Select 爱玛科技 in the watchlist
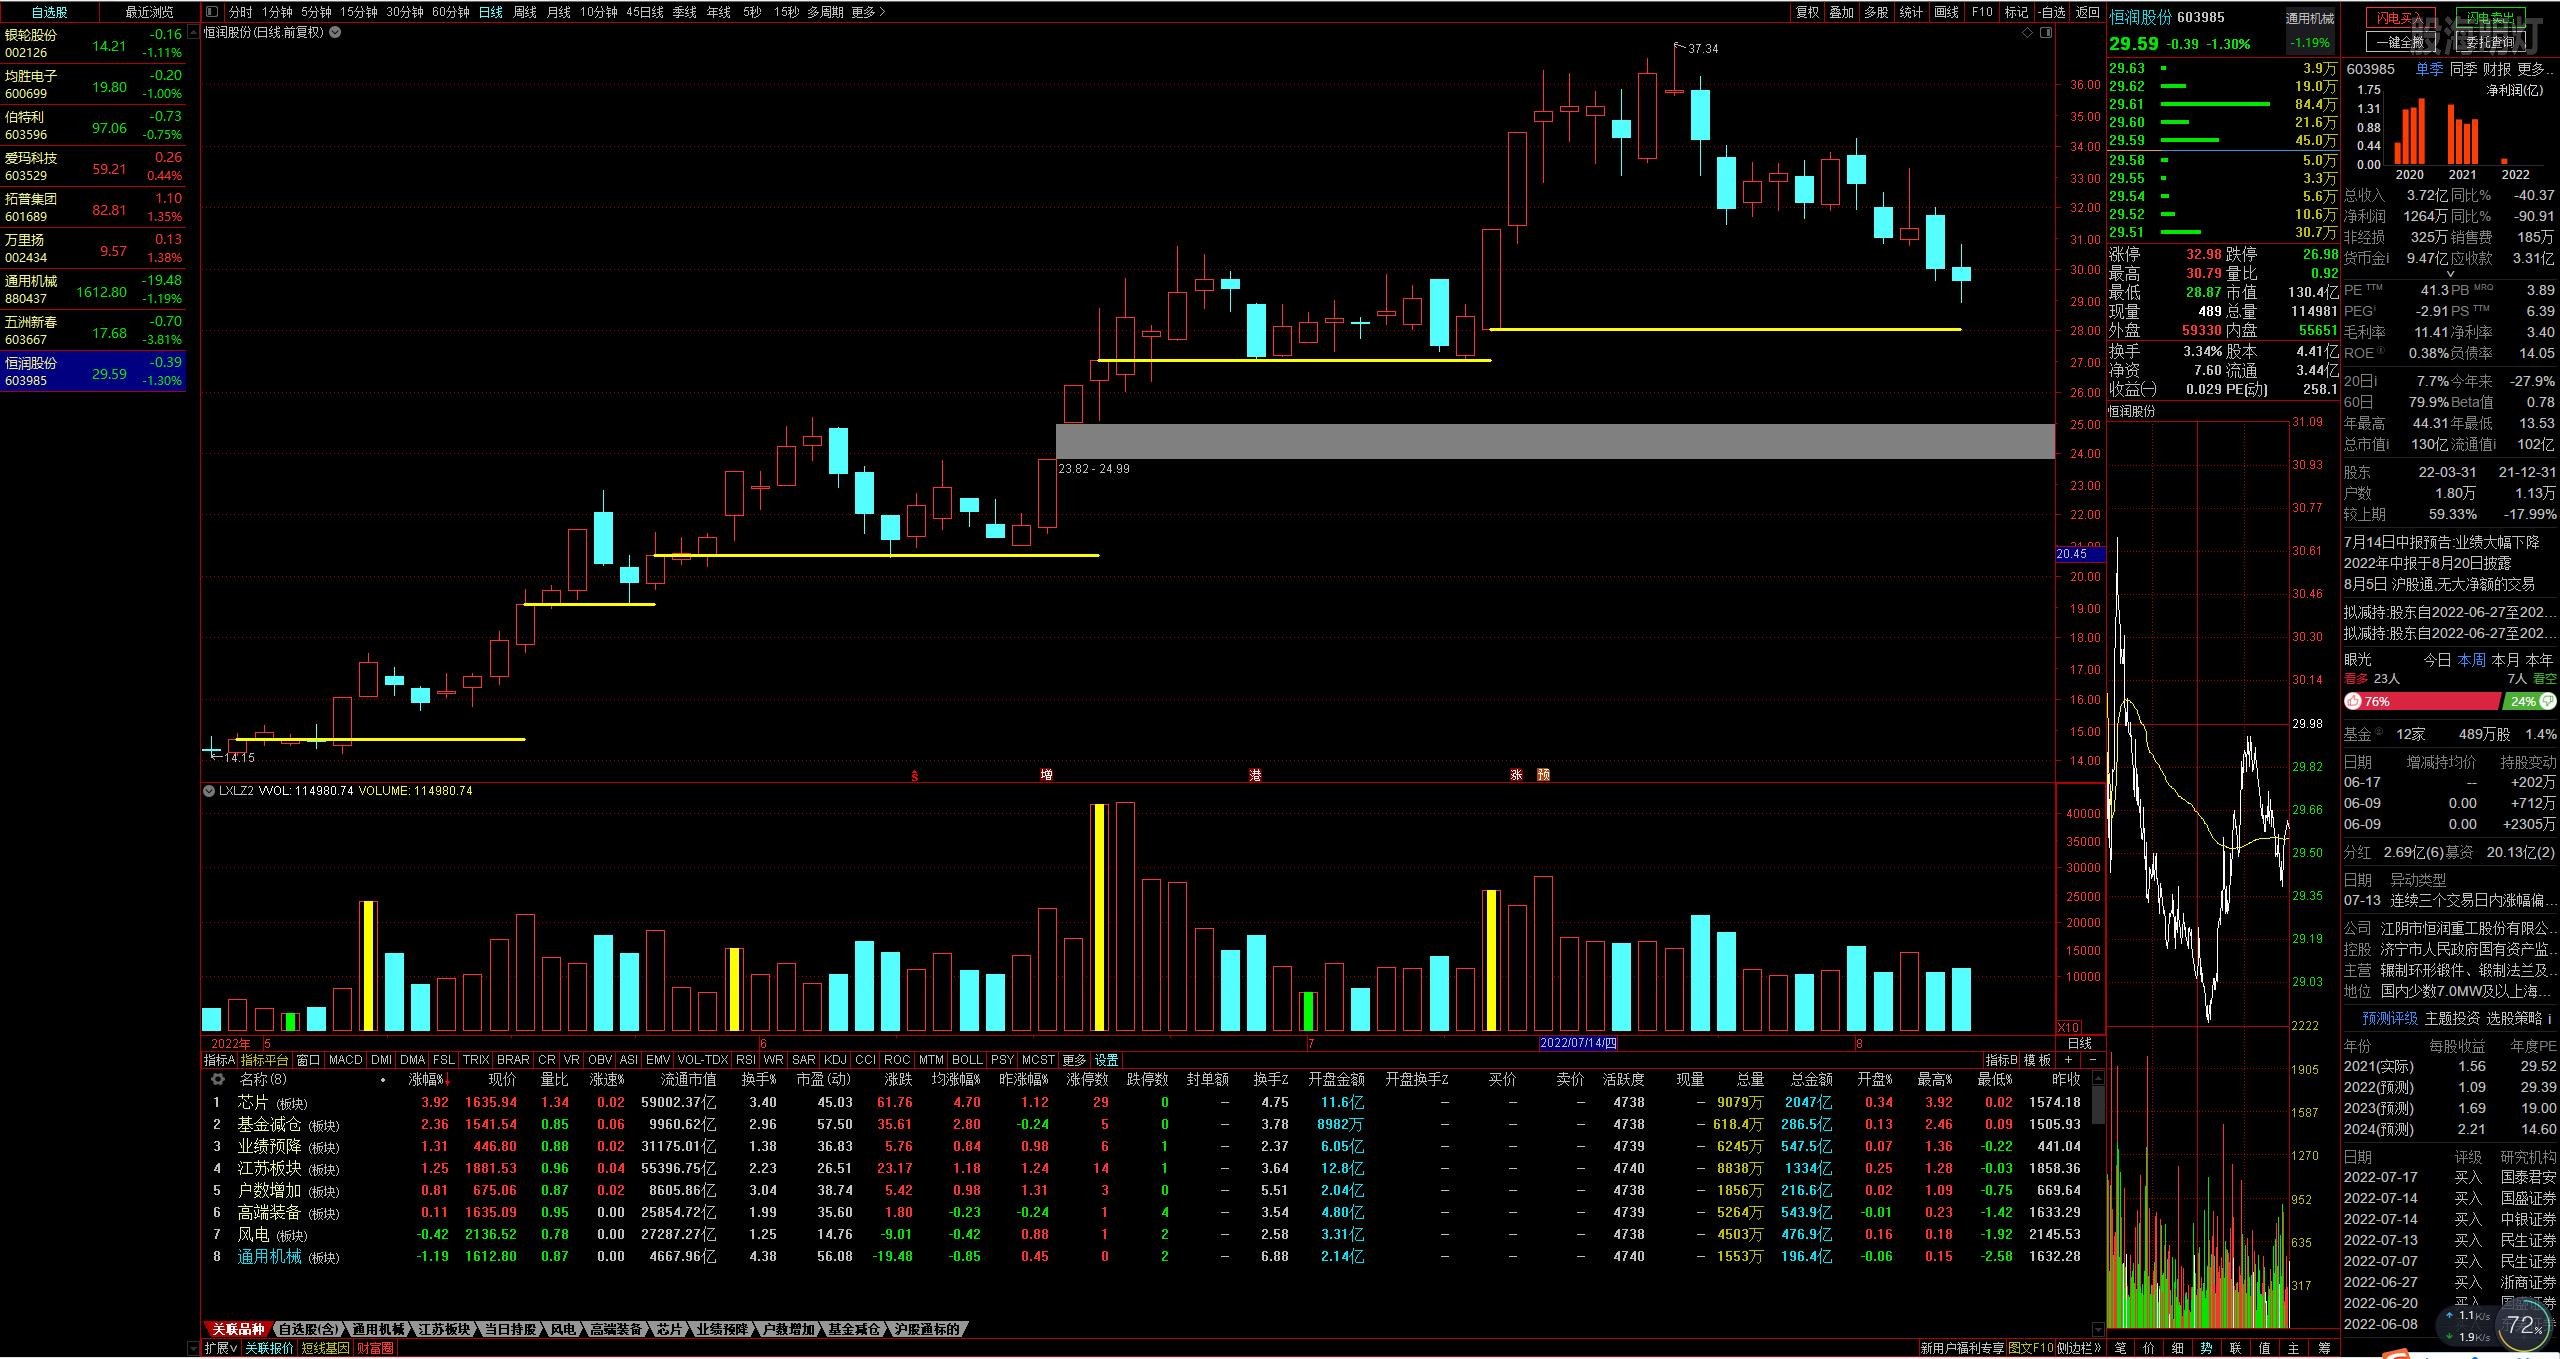The height and width of the screenshot is (1359, 2560). tap(93, 166)
